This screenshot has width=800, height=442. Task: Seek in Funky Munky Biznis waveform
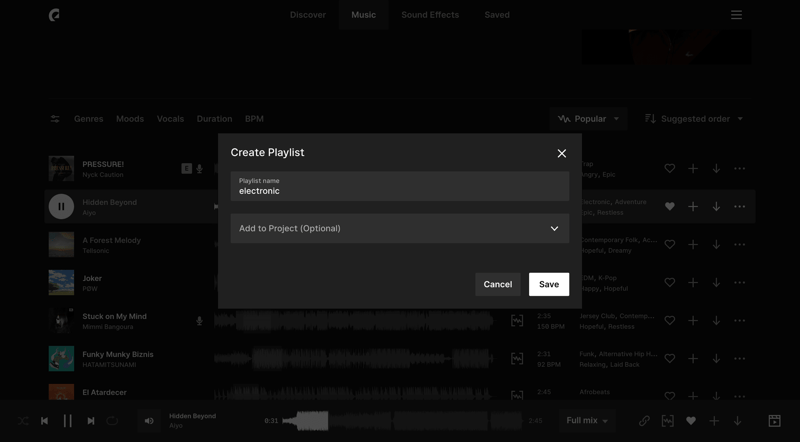(354, 359)
